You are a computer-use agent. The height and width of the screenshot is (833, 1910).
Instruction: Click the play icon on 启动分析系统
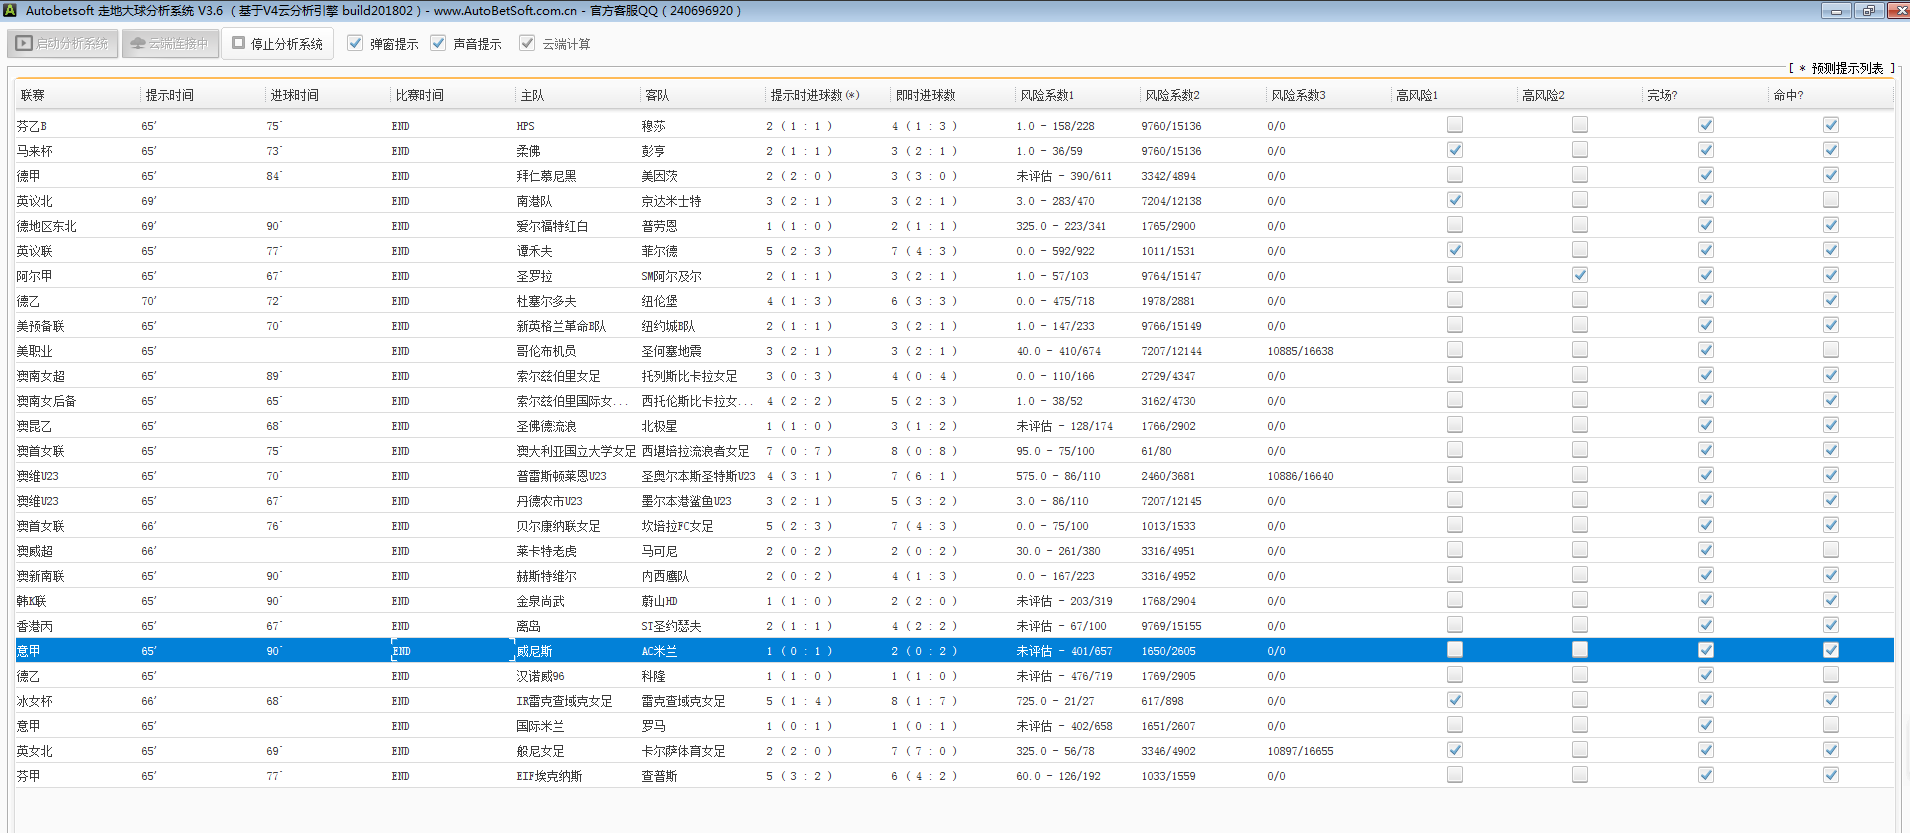click(x=24, y=44)
